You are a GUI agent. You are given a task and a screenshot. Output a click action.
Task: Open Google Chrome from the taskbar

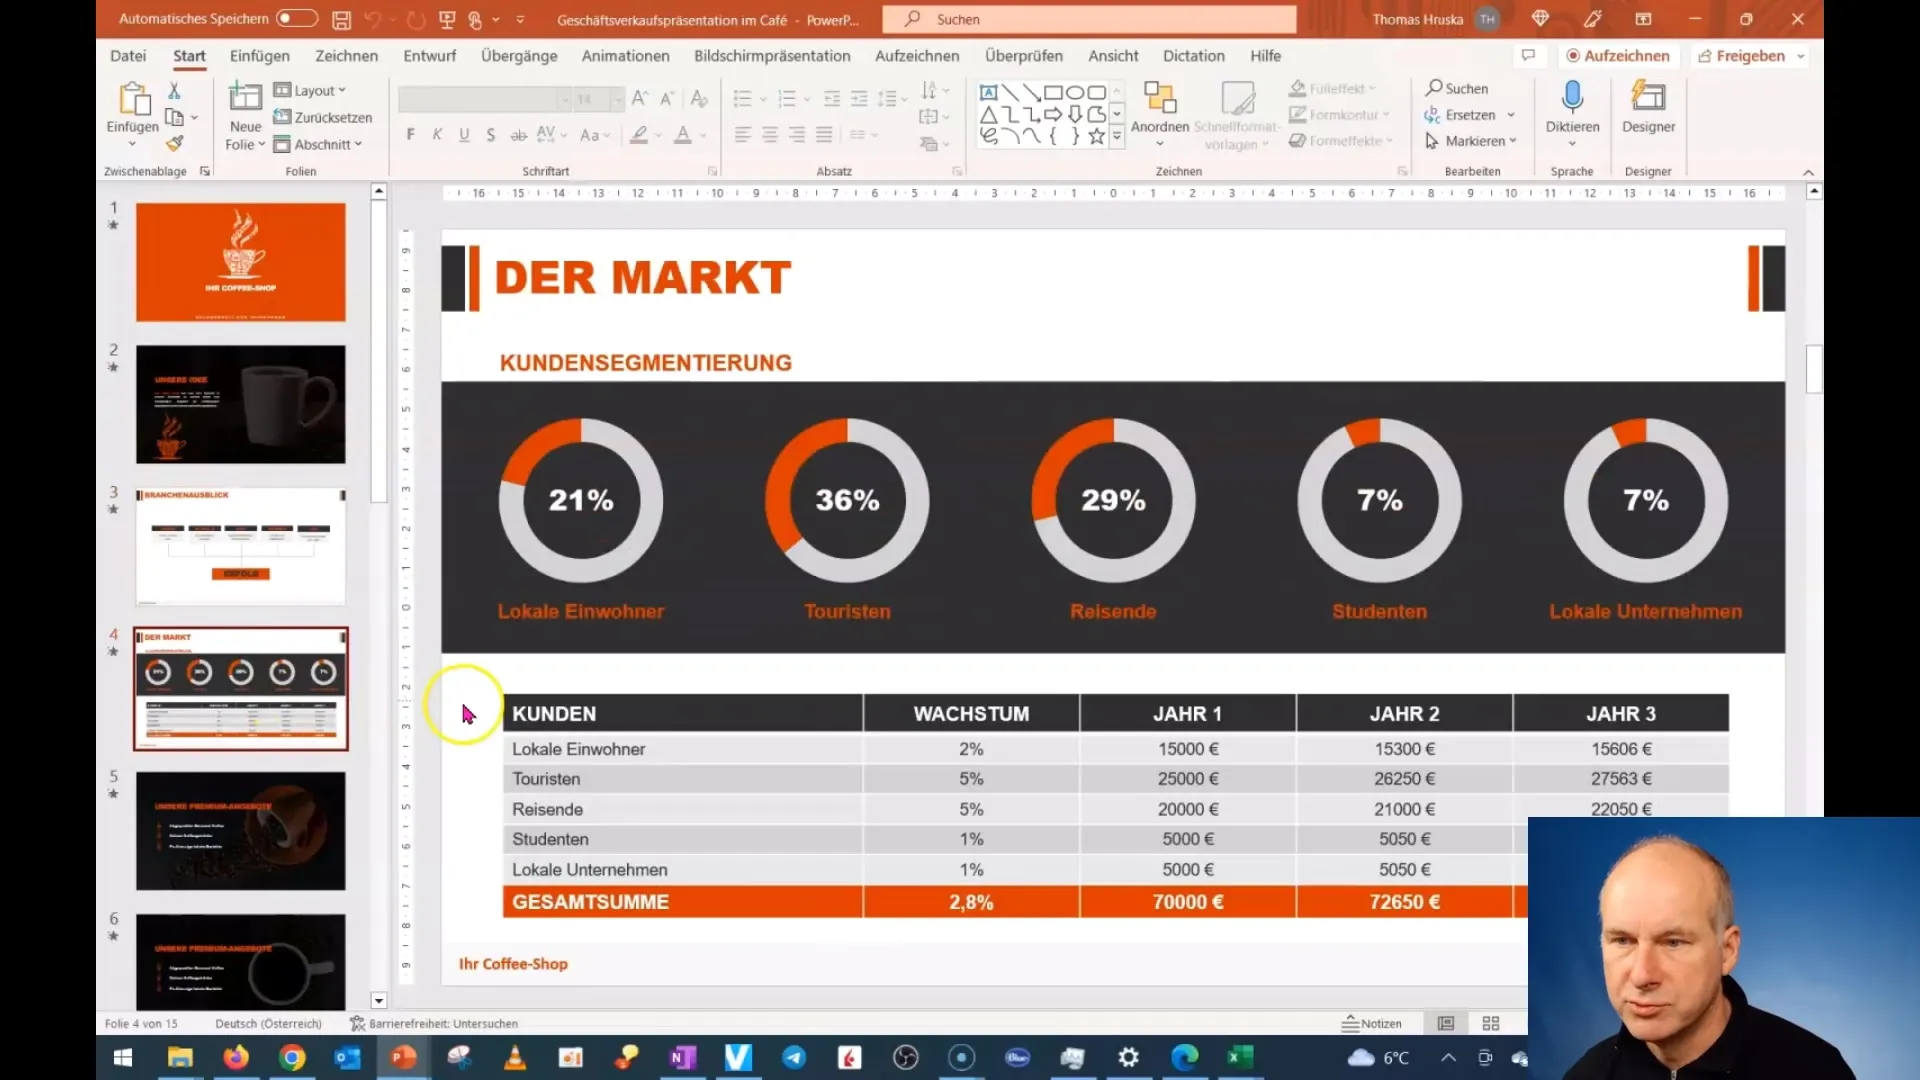tap(292, 1057)
